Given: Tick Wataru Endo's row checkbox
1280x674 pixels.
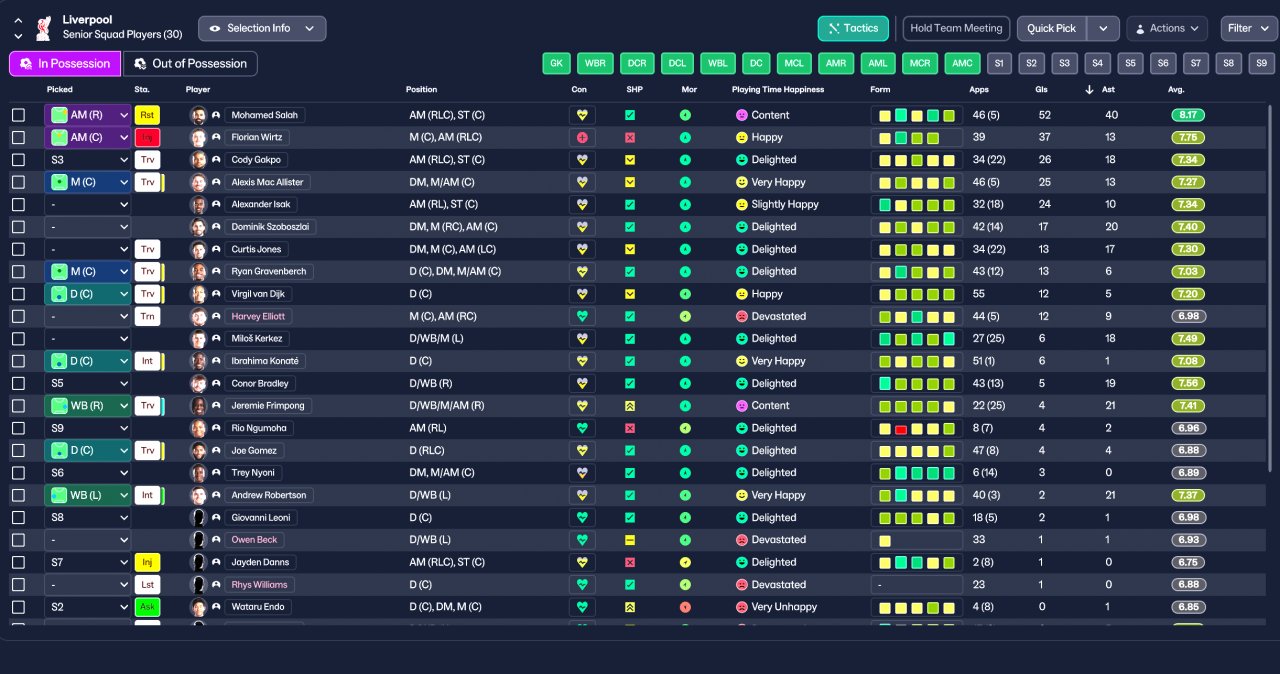Looking at the screenshot, I should click(18, 607).
